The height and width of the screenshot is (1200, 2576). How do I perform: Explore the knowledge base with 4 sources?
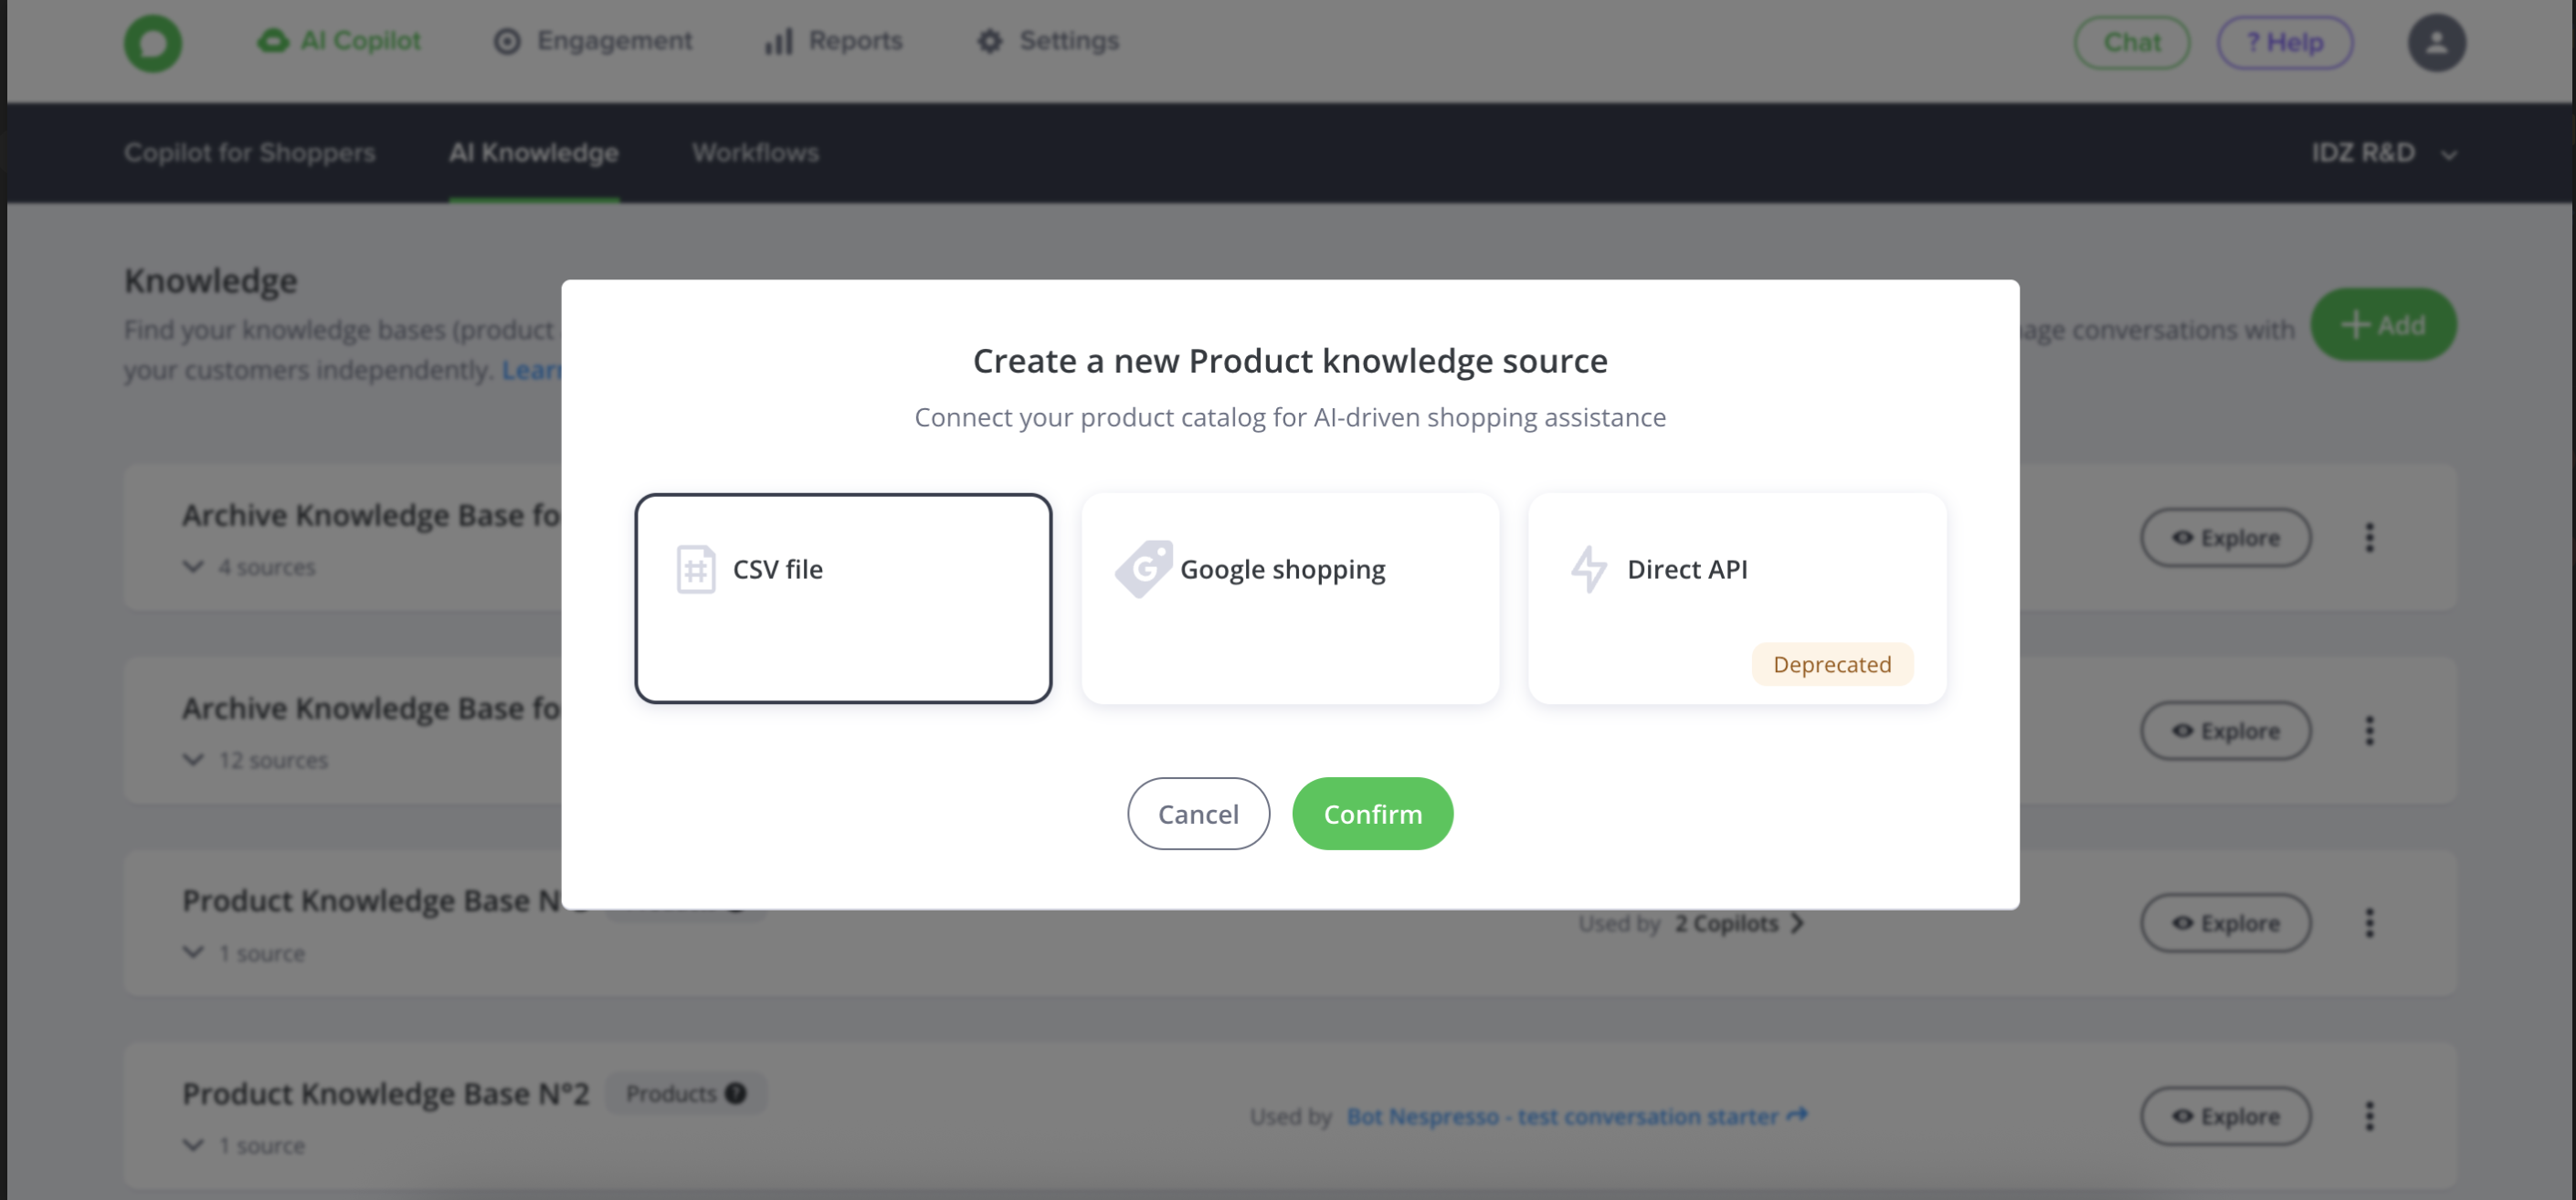2225,538
